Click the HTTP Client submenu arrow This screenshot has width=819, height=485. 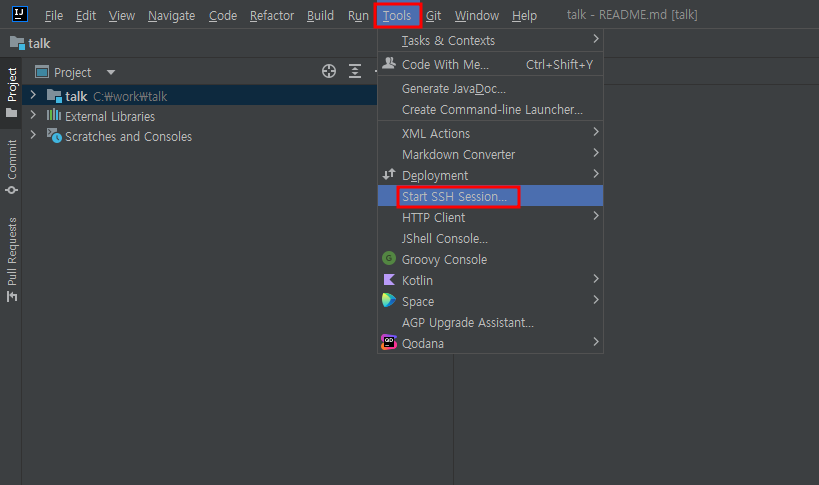pos(595,215)
